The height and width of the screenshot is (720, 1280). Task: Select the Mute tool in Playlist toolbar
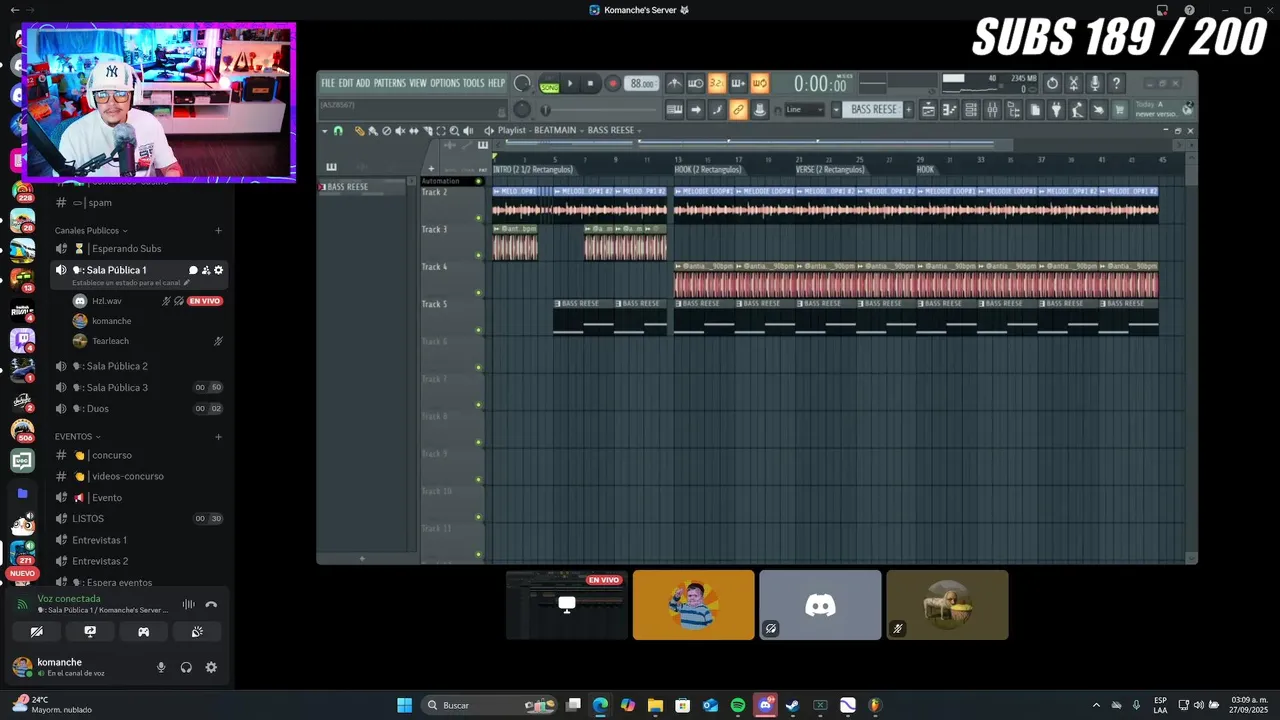tap(400, 131)
